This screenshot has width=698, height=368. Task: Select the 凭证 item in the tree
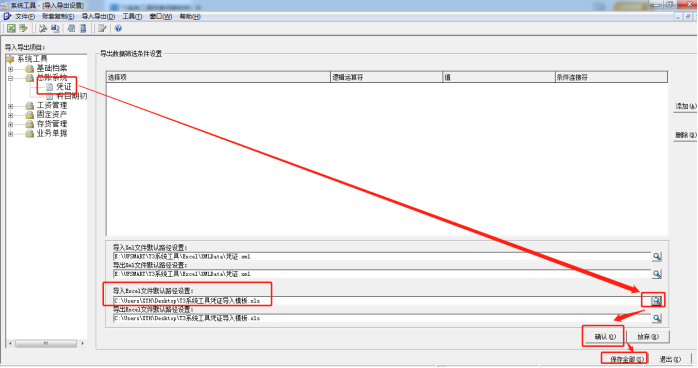(64, 87)
